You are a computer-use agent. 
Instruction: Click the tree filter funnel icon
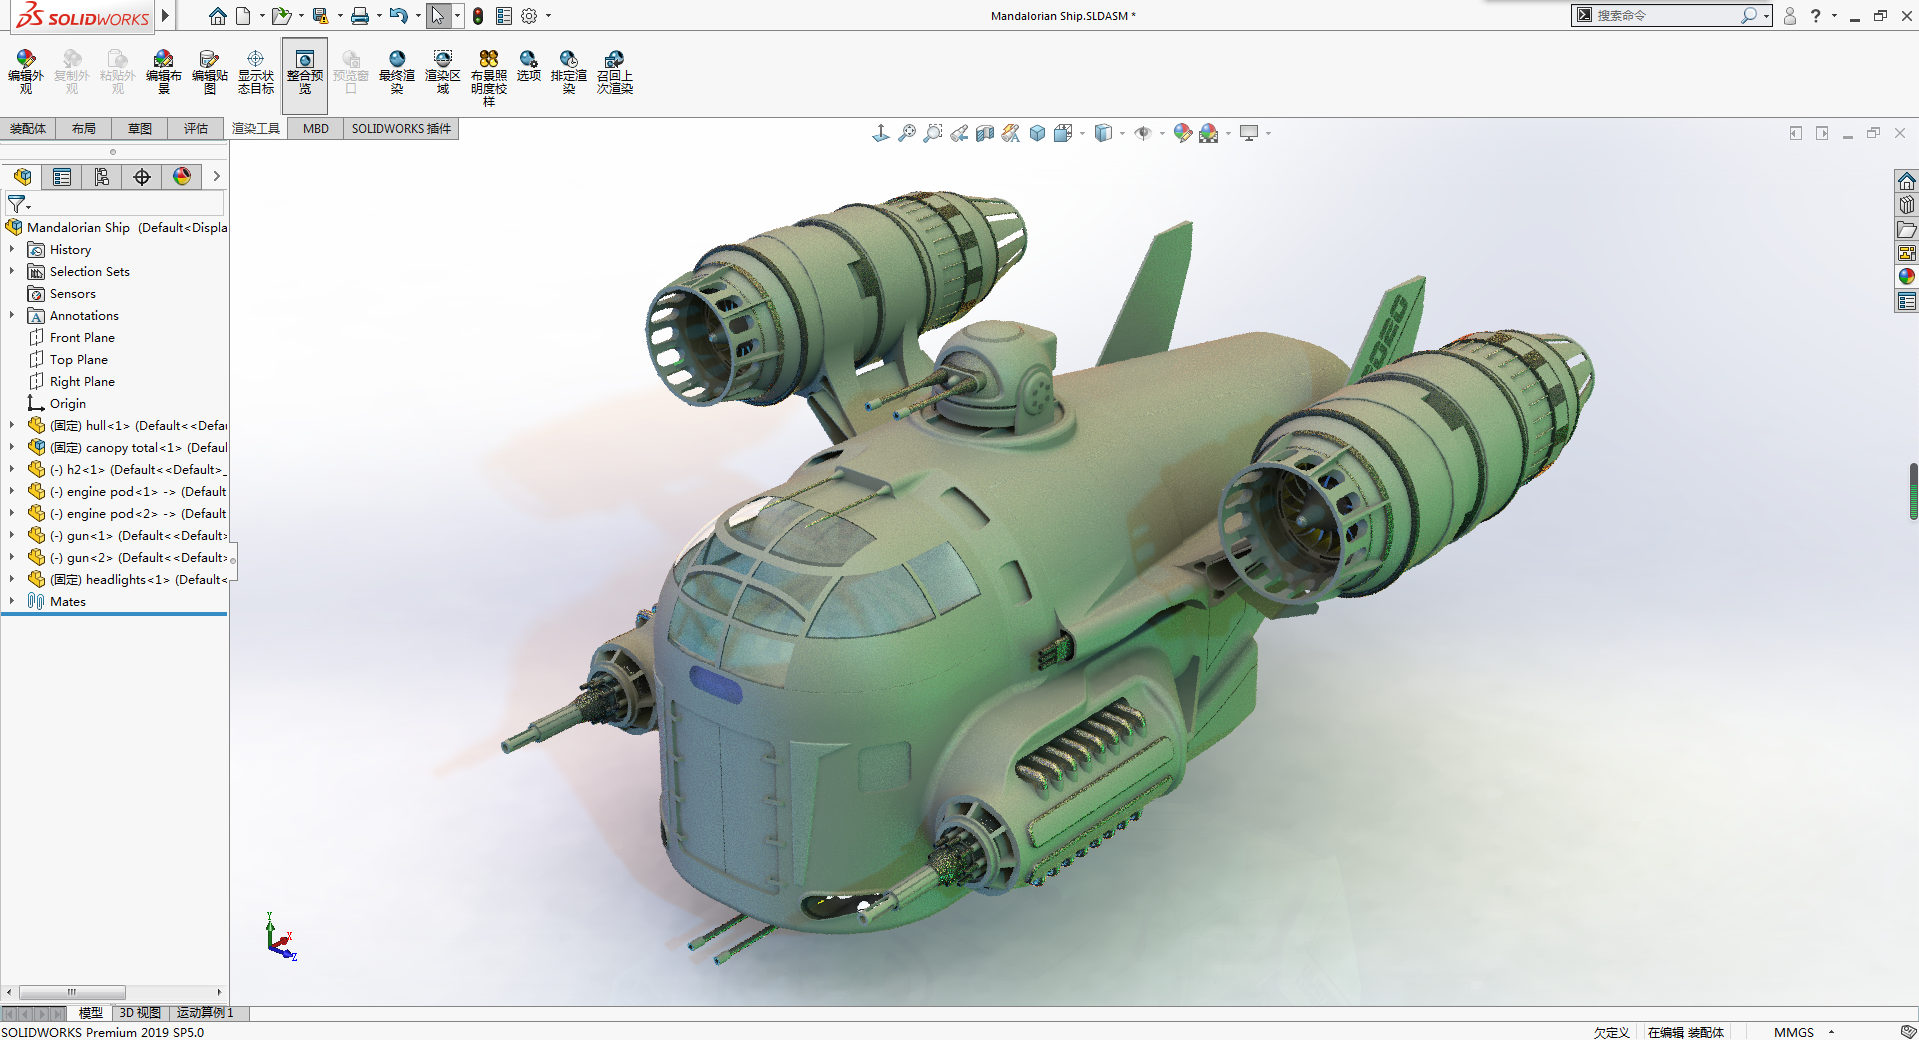pyautogui.click(x=17, y=204)
